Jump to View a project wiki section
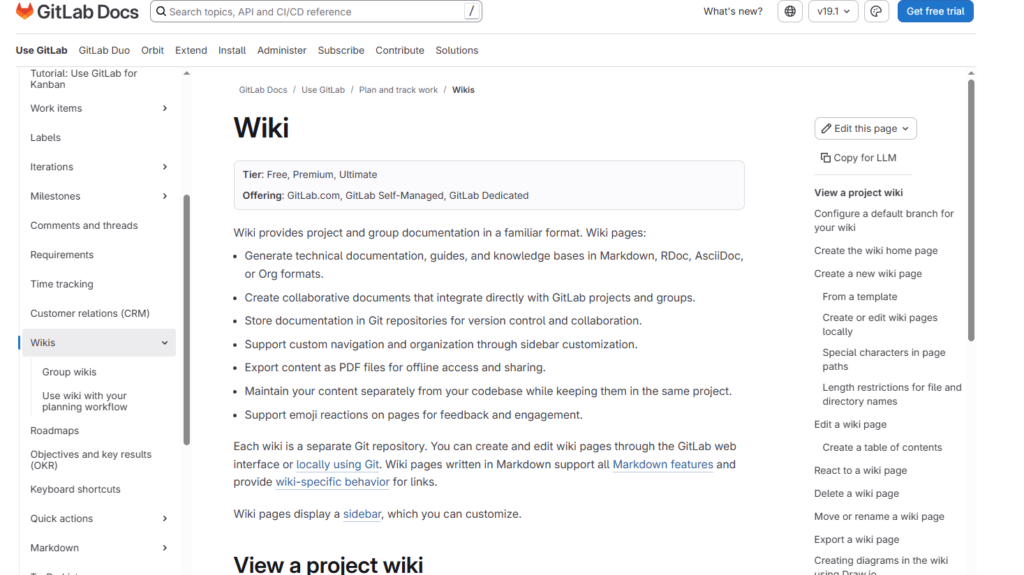 pyautogui.click(x=858, y=193)
